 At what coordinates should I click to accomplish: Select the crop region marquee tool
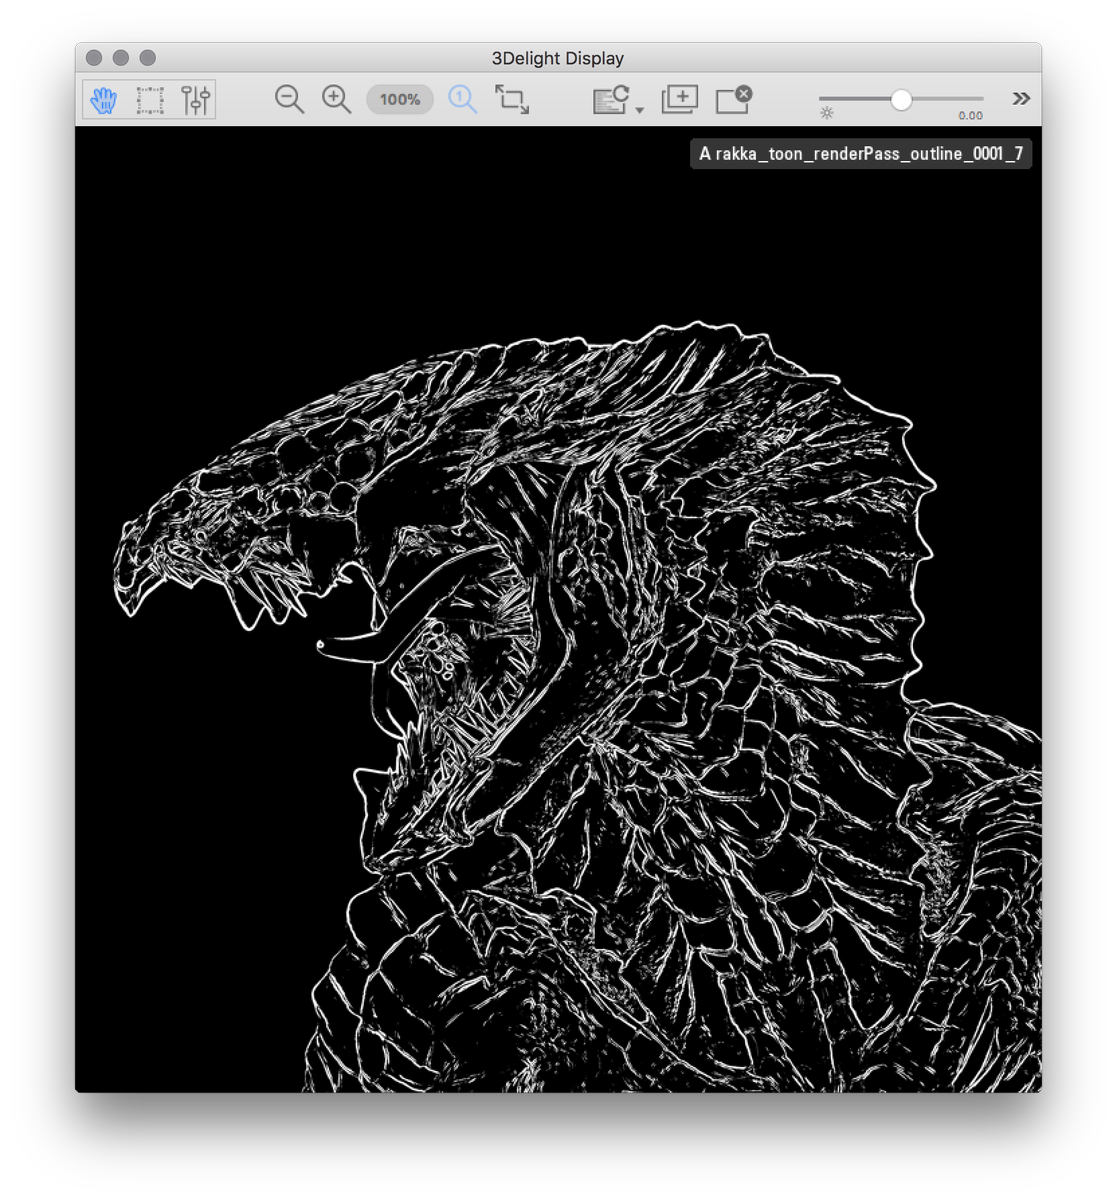point(150,99)
